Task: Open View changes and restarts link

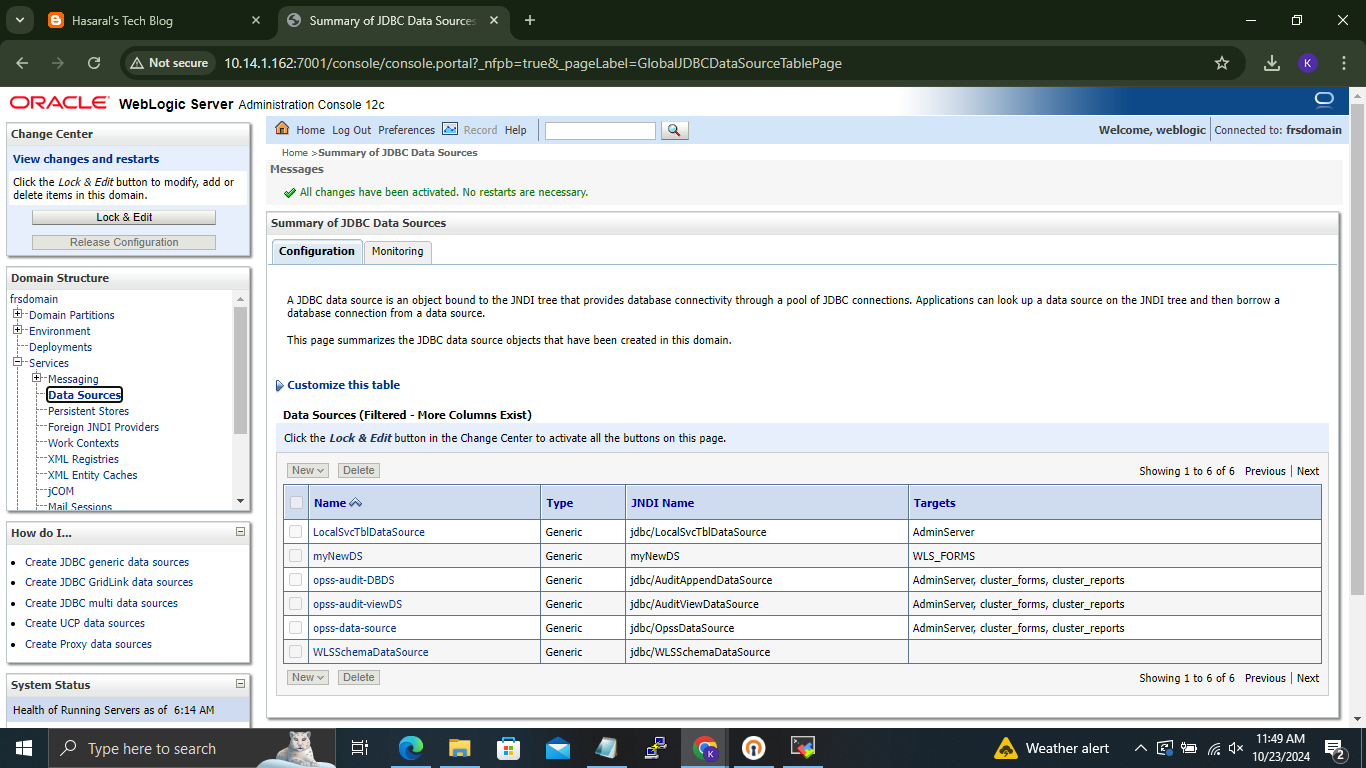Action: pos(86,159)
